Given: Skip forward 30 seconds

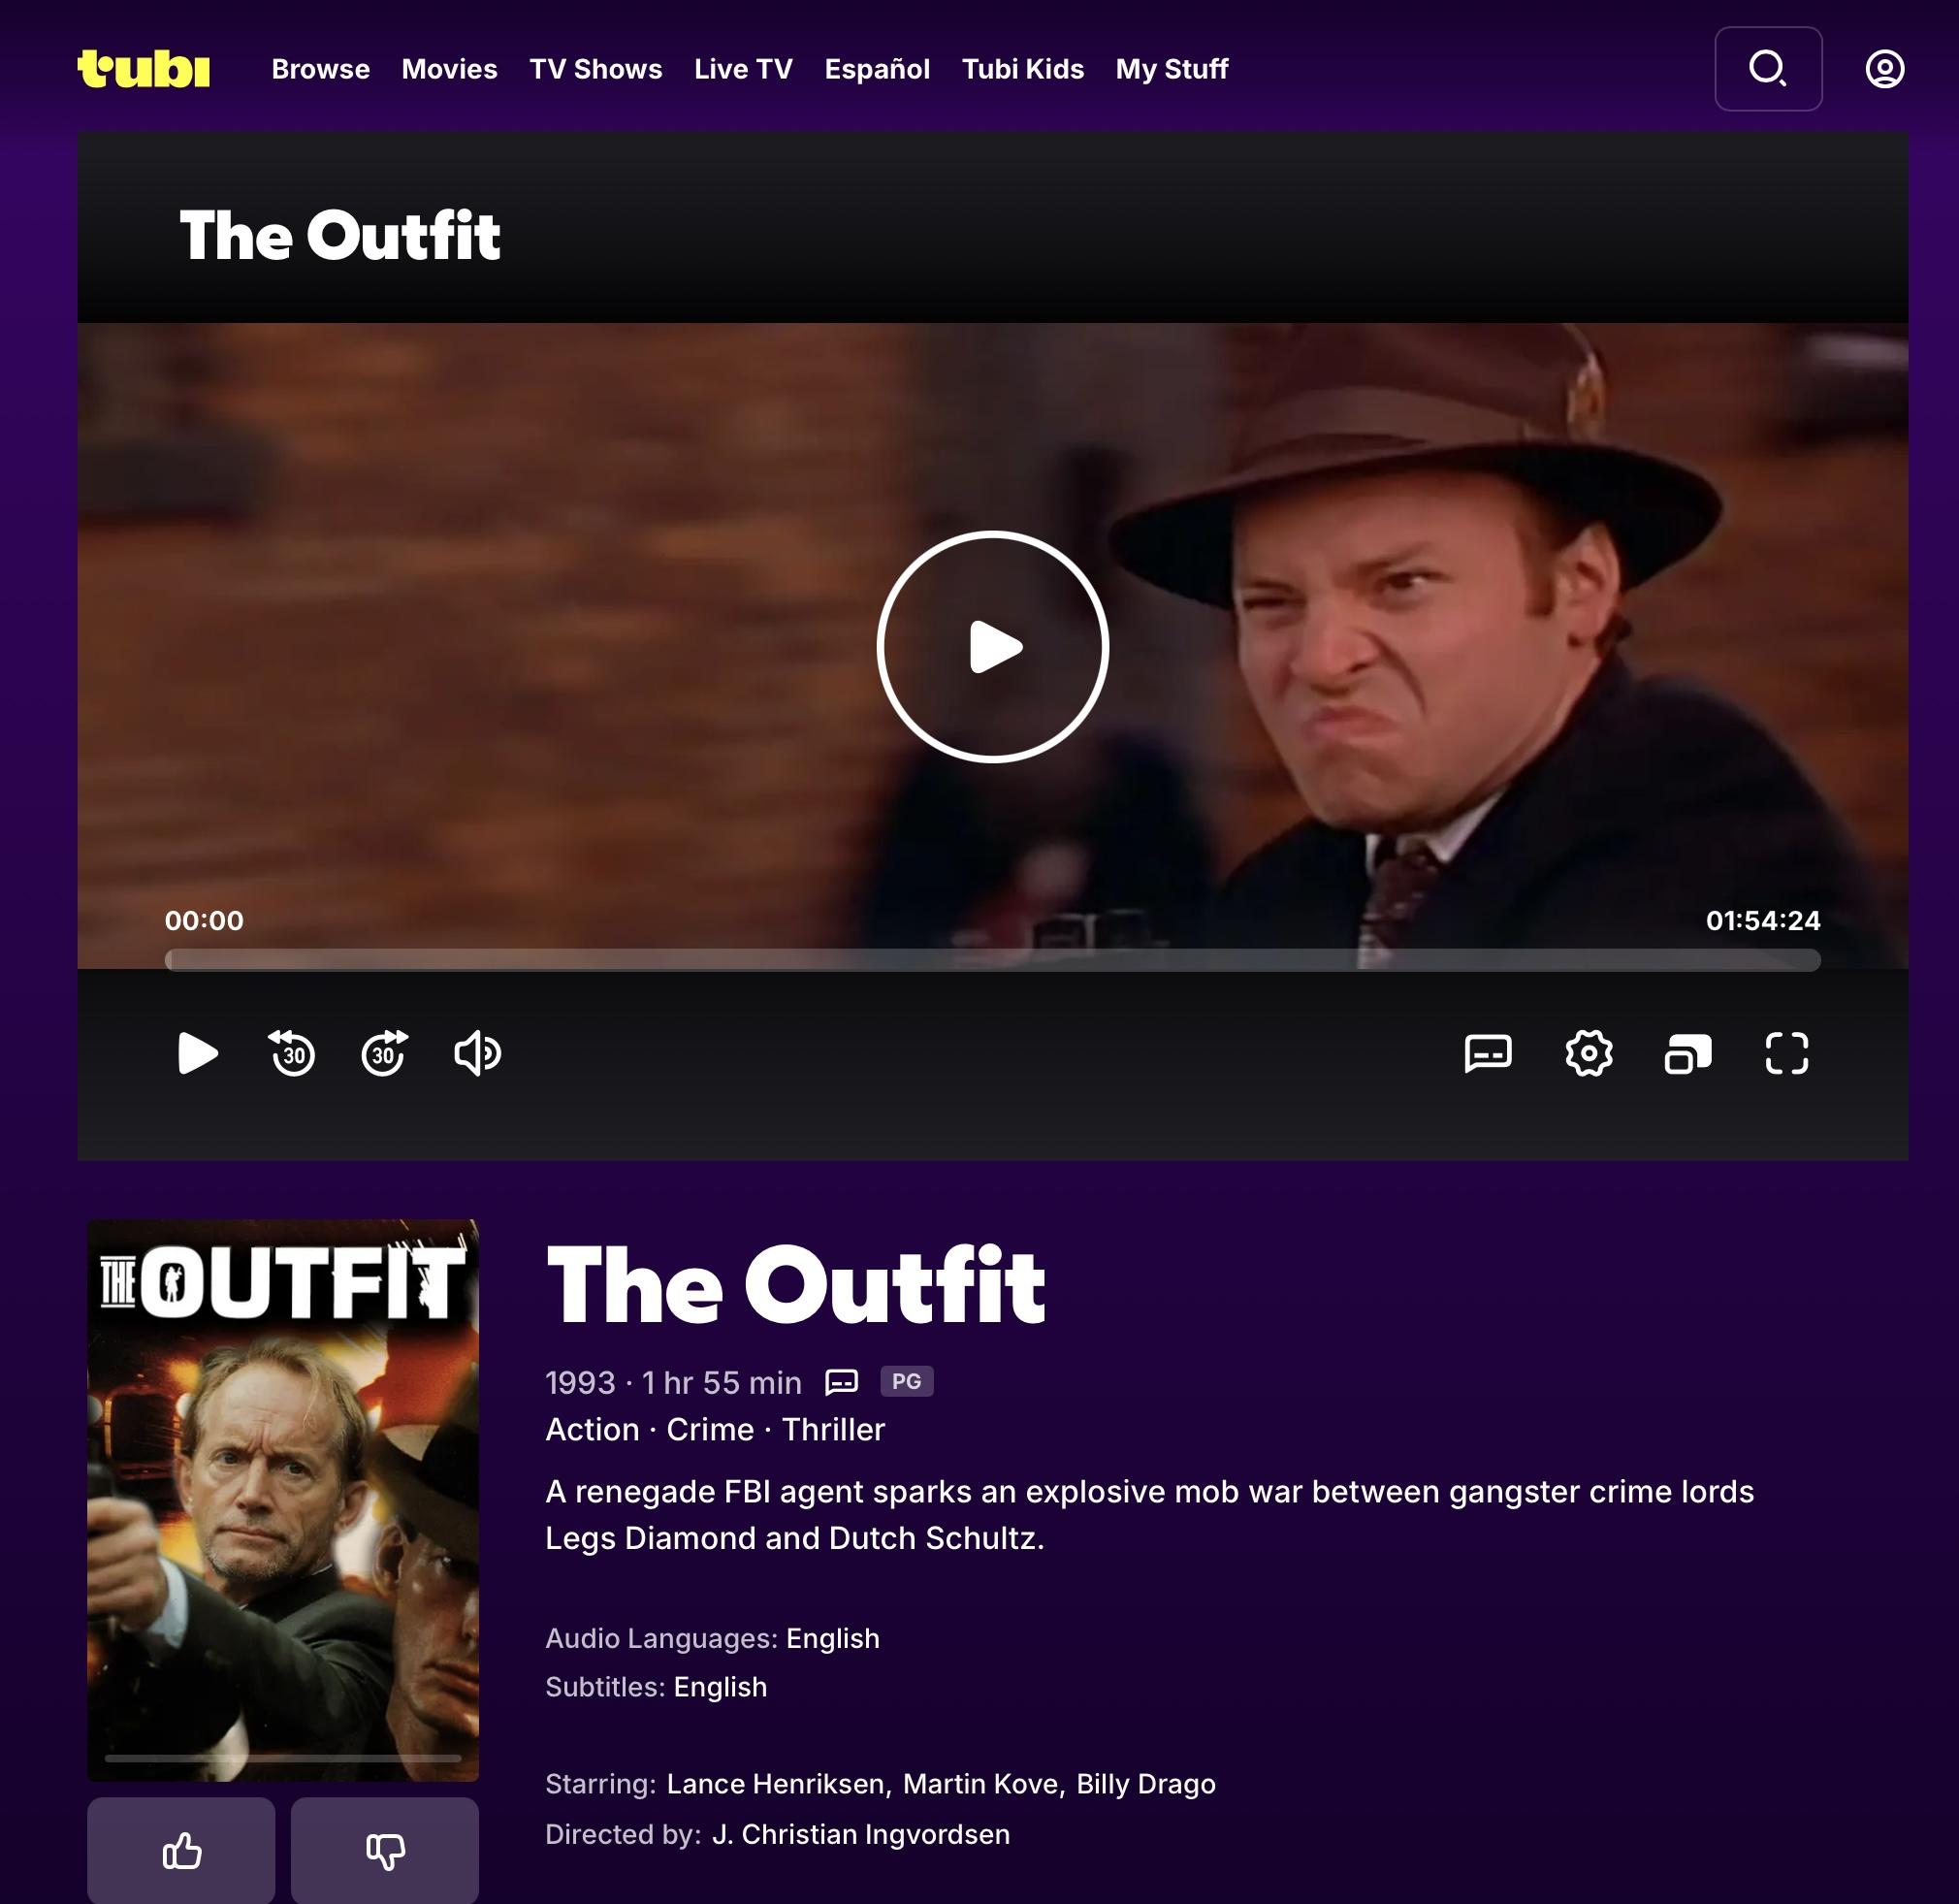Looking at the screenshot, I should 384,1053.
